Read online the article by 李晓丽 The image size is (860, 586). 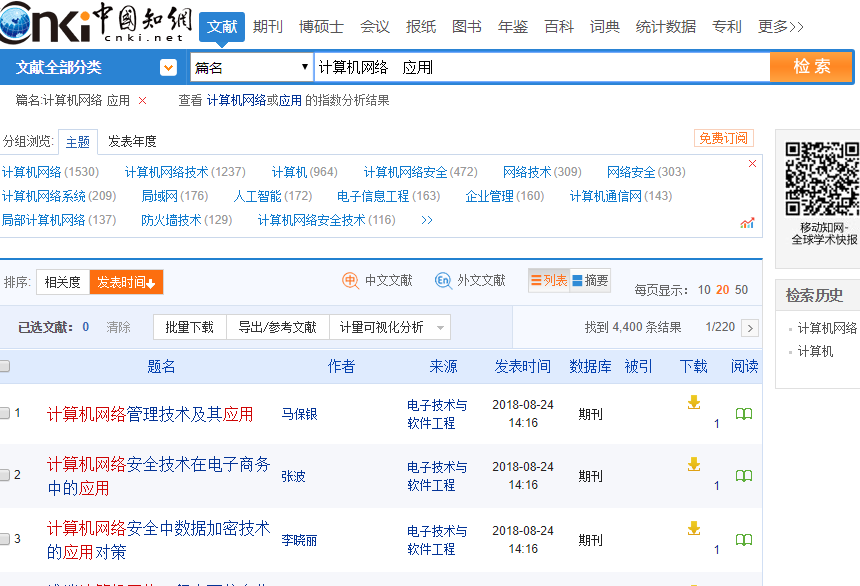(x=744, y=540)
